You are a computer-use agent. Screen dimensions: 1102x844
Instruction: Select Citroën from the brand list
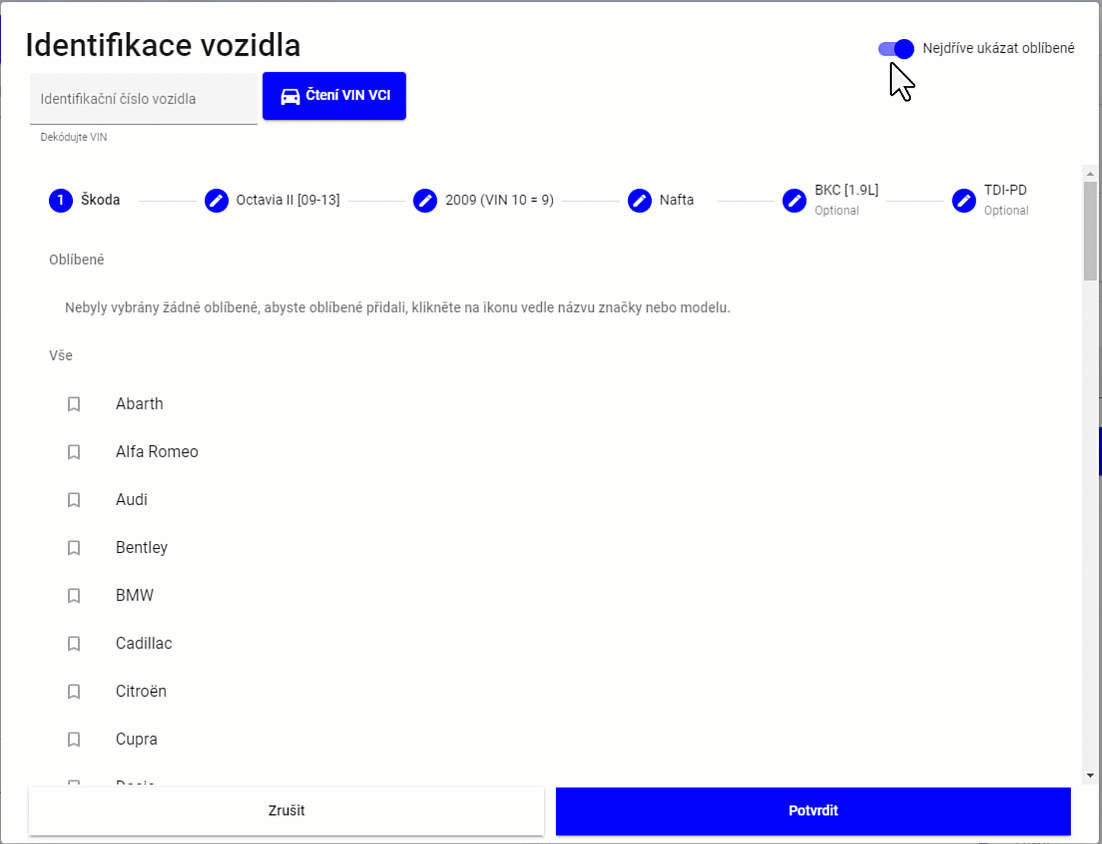(x=141, y=692)
